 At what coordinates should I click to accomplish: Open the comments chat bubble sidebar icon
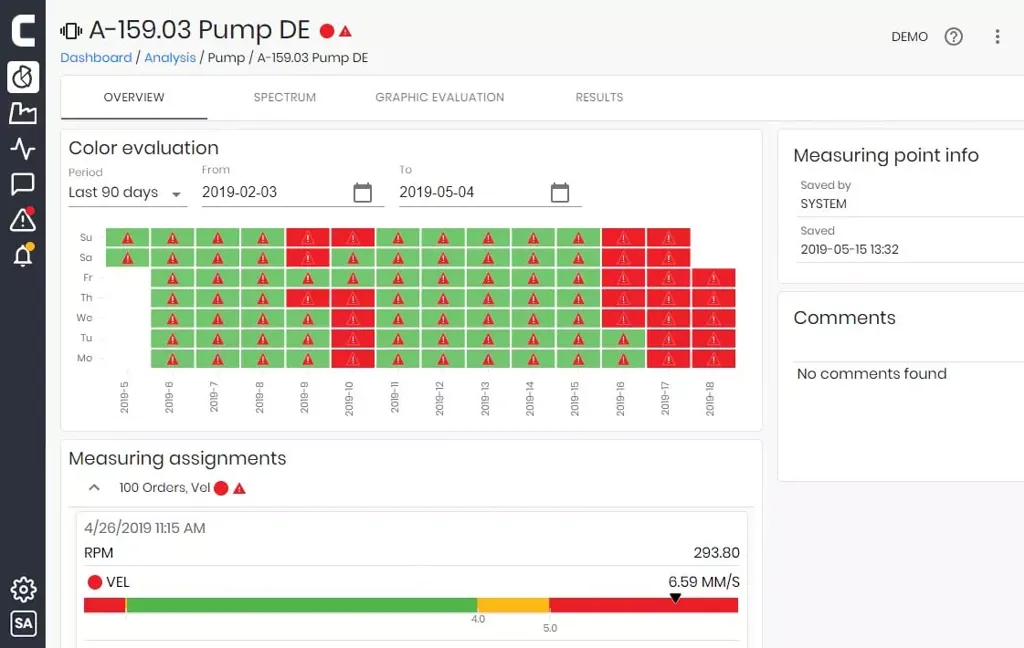(22, 184)
